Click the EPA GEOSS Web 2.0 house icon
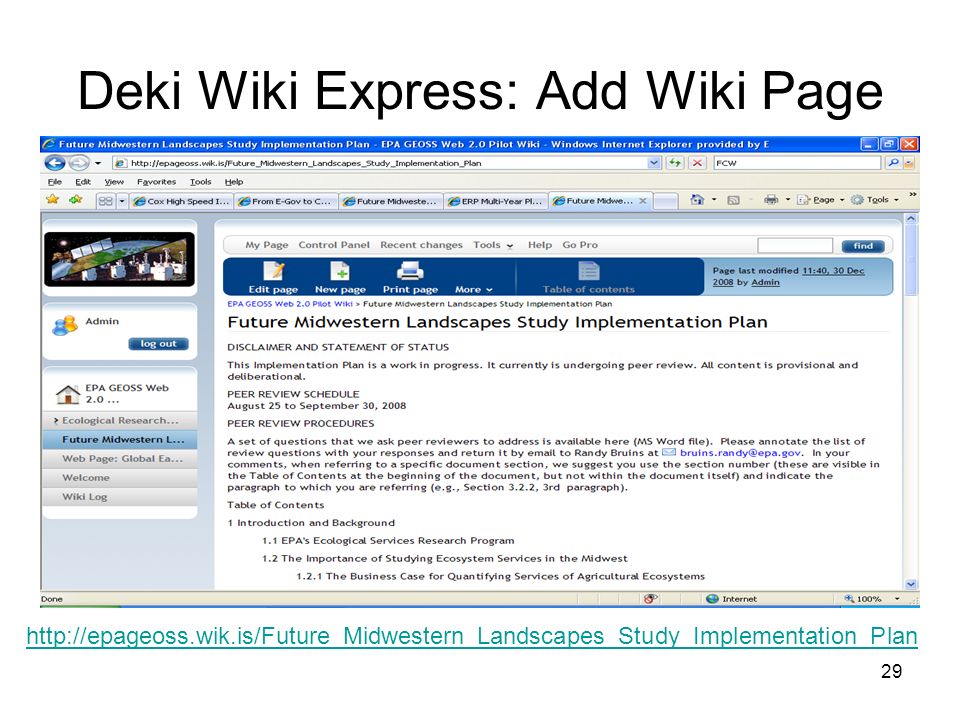 [x=67, y=394]
